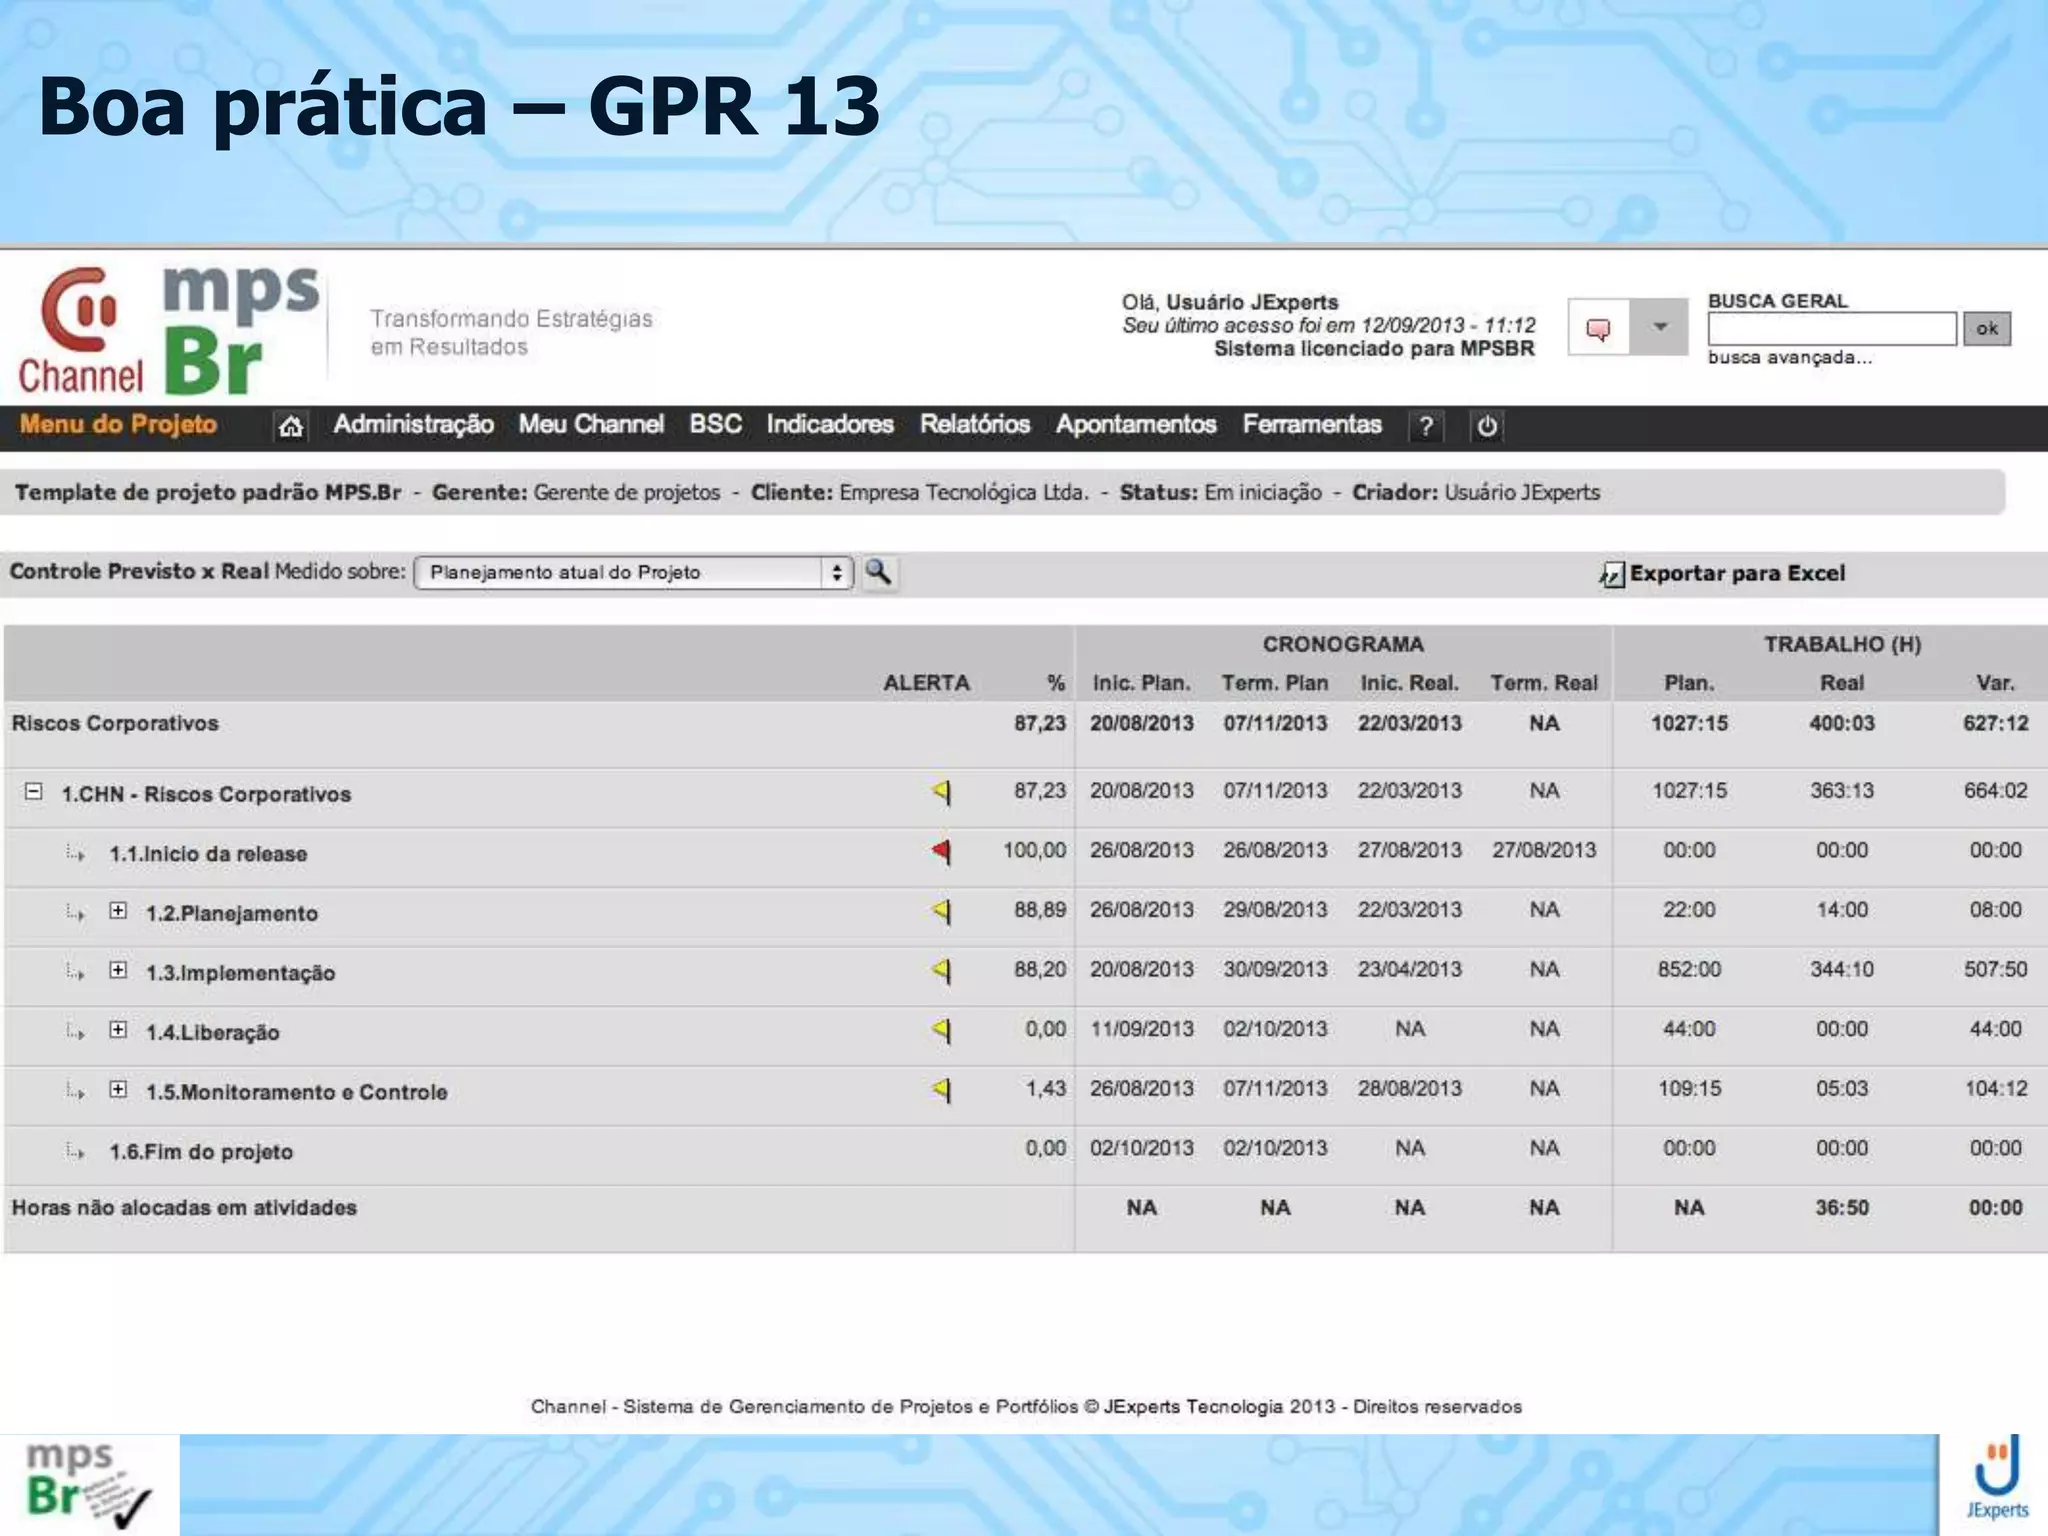Click yellow alert flag for 1.2.Planejamento
The width and height of the screenshot is (2048, 1536).
(941, 911)
